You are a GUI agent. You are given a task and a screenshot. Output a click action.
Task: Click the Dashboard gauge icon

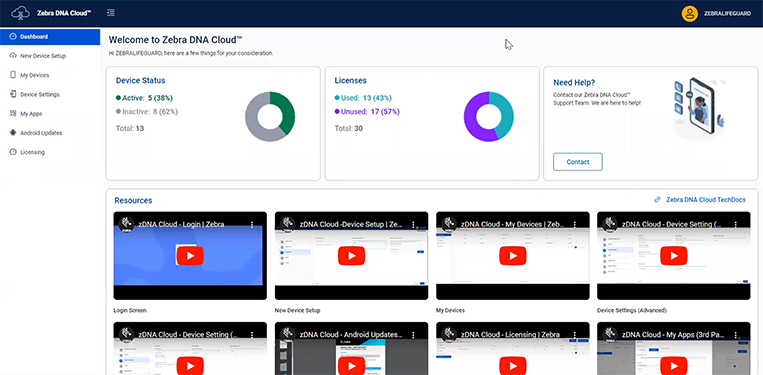click(13, 36)
